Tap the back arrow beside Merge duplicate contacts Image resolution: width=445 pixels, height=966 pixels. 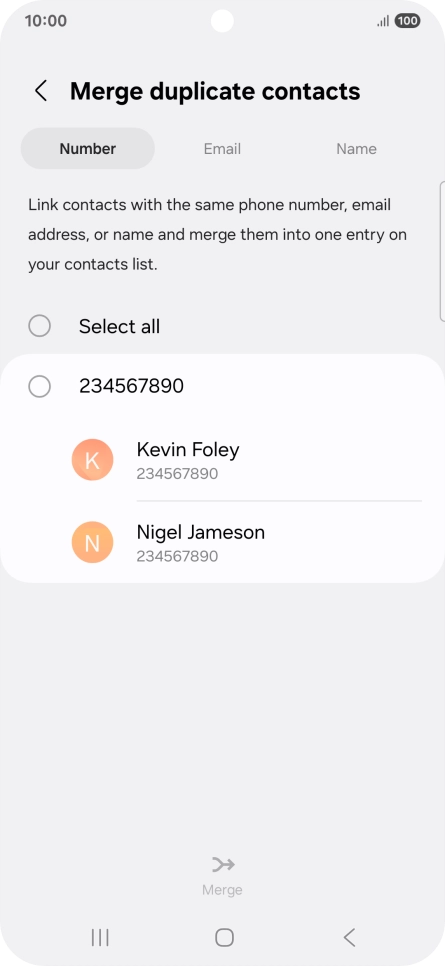(x=41, y=91)
